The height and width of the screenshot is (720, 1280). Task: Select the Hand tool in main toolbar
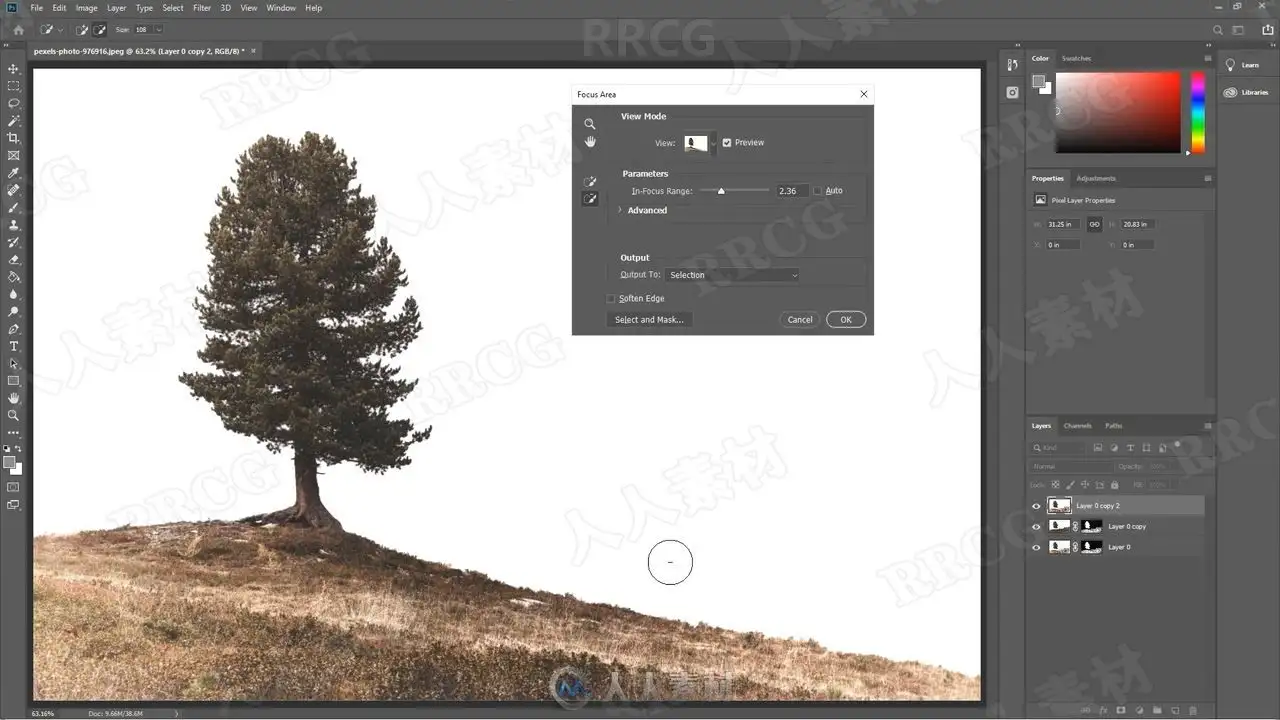pyautogui.click(x=13, y=398)
